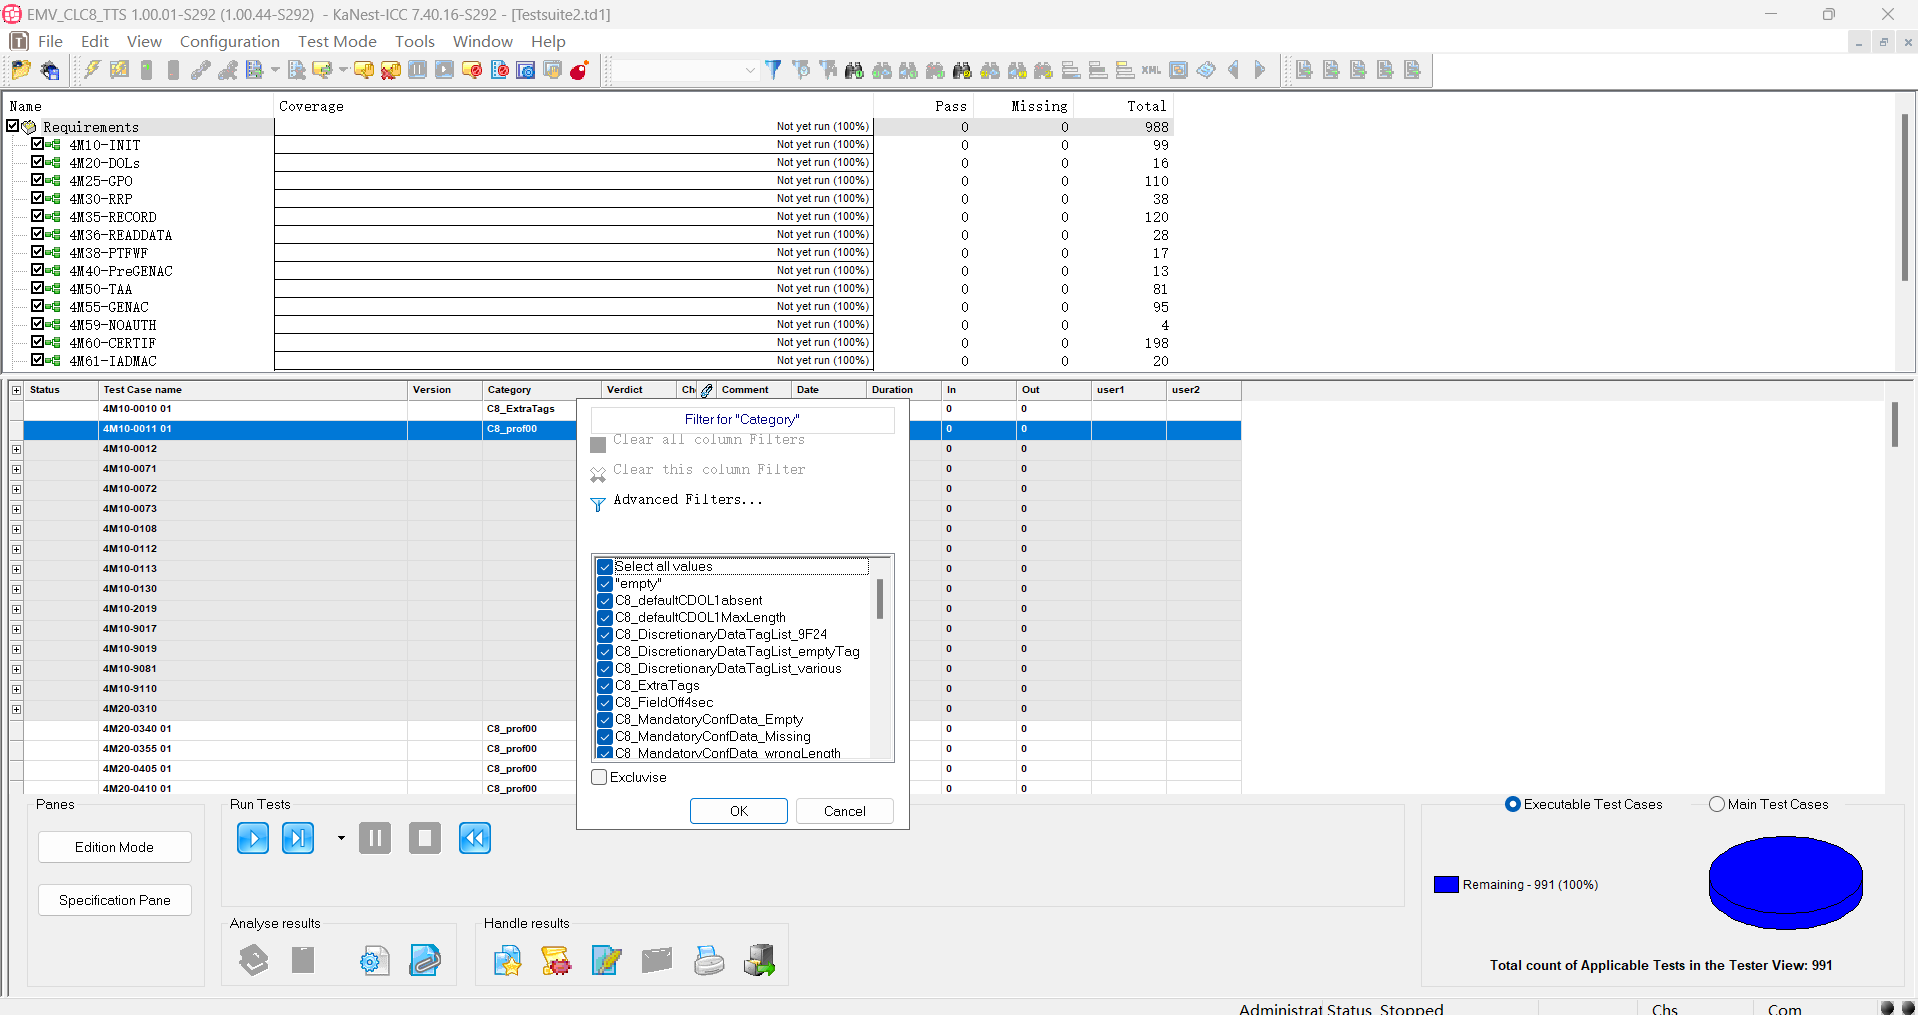Click the OK button in filter dialog
The height and width of the screenshot is (1015, 1918).
pos(738,811)
